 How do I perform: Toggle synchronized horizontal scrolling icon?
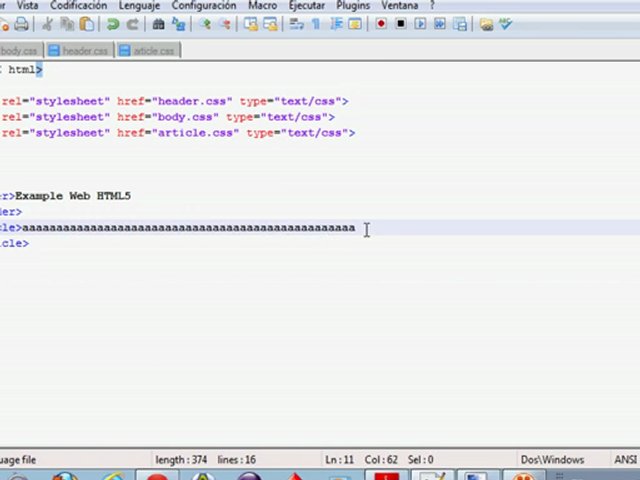pyautogui.click(x=270, y=24)
